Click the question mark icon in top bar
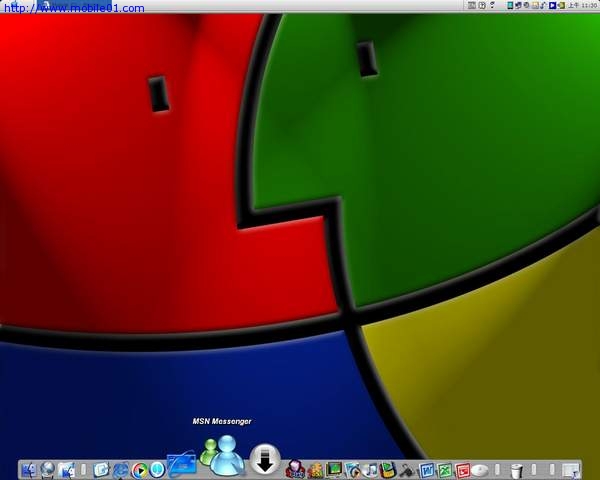Viewport: 600px width, 480px height. [x=492, y=5]
